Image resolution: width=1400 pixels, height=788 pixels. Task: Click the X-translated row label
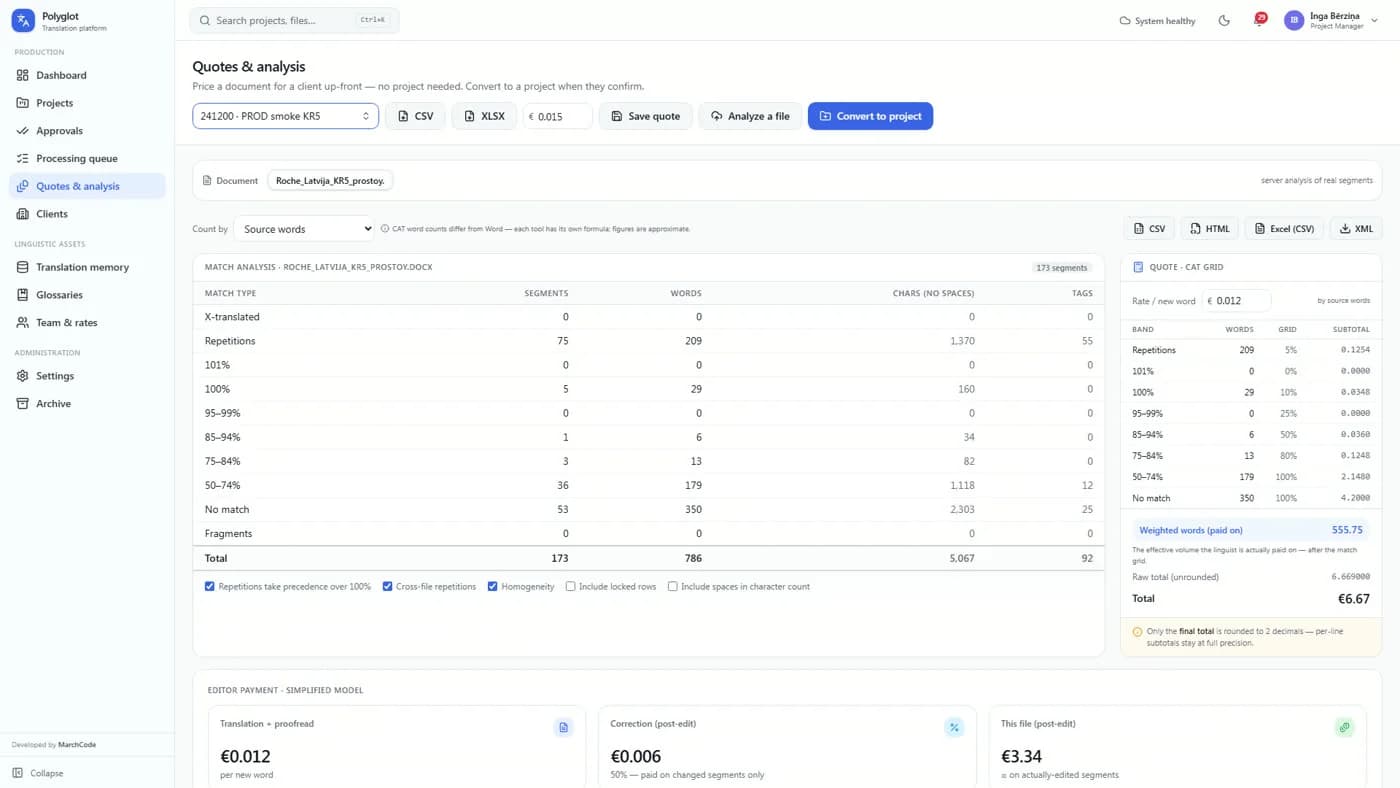tap(232, 317)
